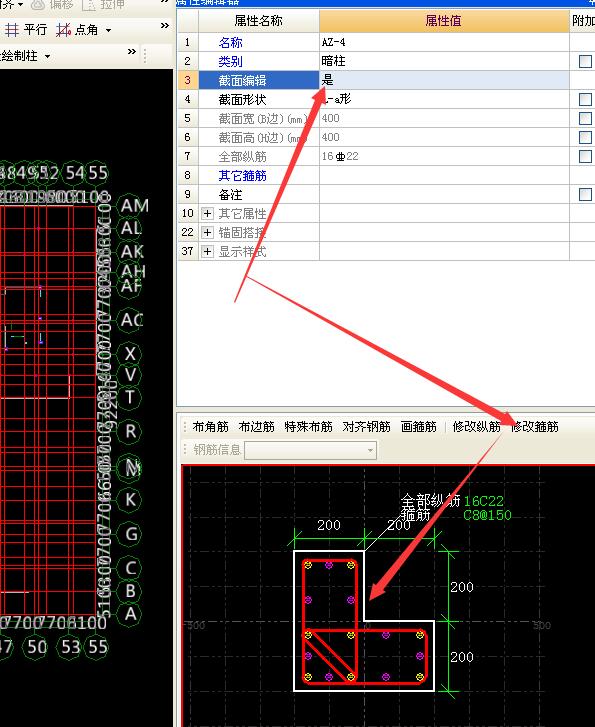Click axis label X in drawing

click(x=130, y=354)
